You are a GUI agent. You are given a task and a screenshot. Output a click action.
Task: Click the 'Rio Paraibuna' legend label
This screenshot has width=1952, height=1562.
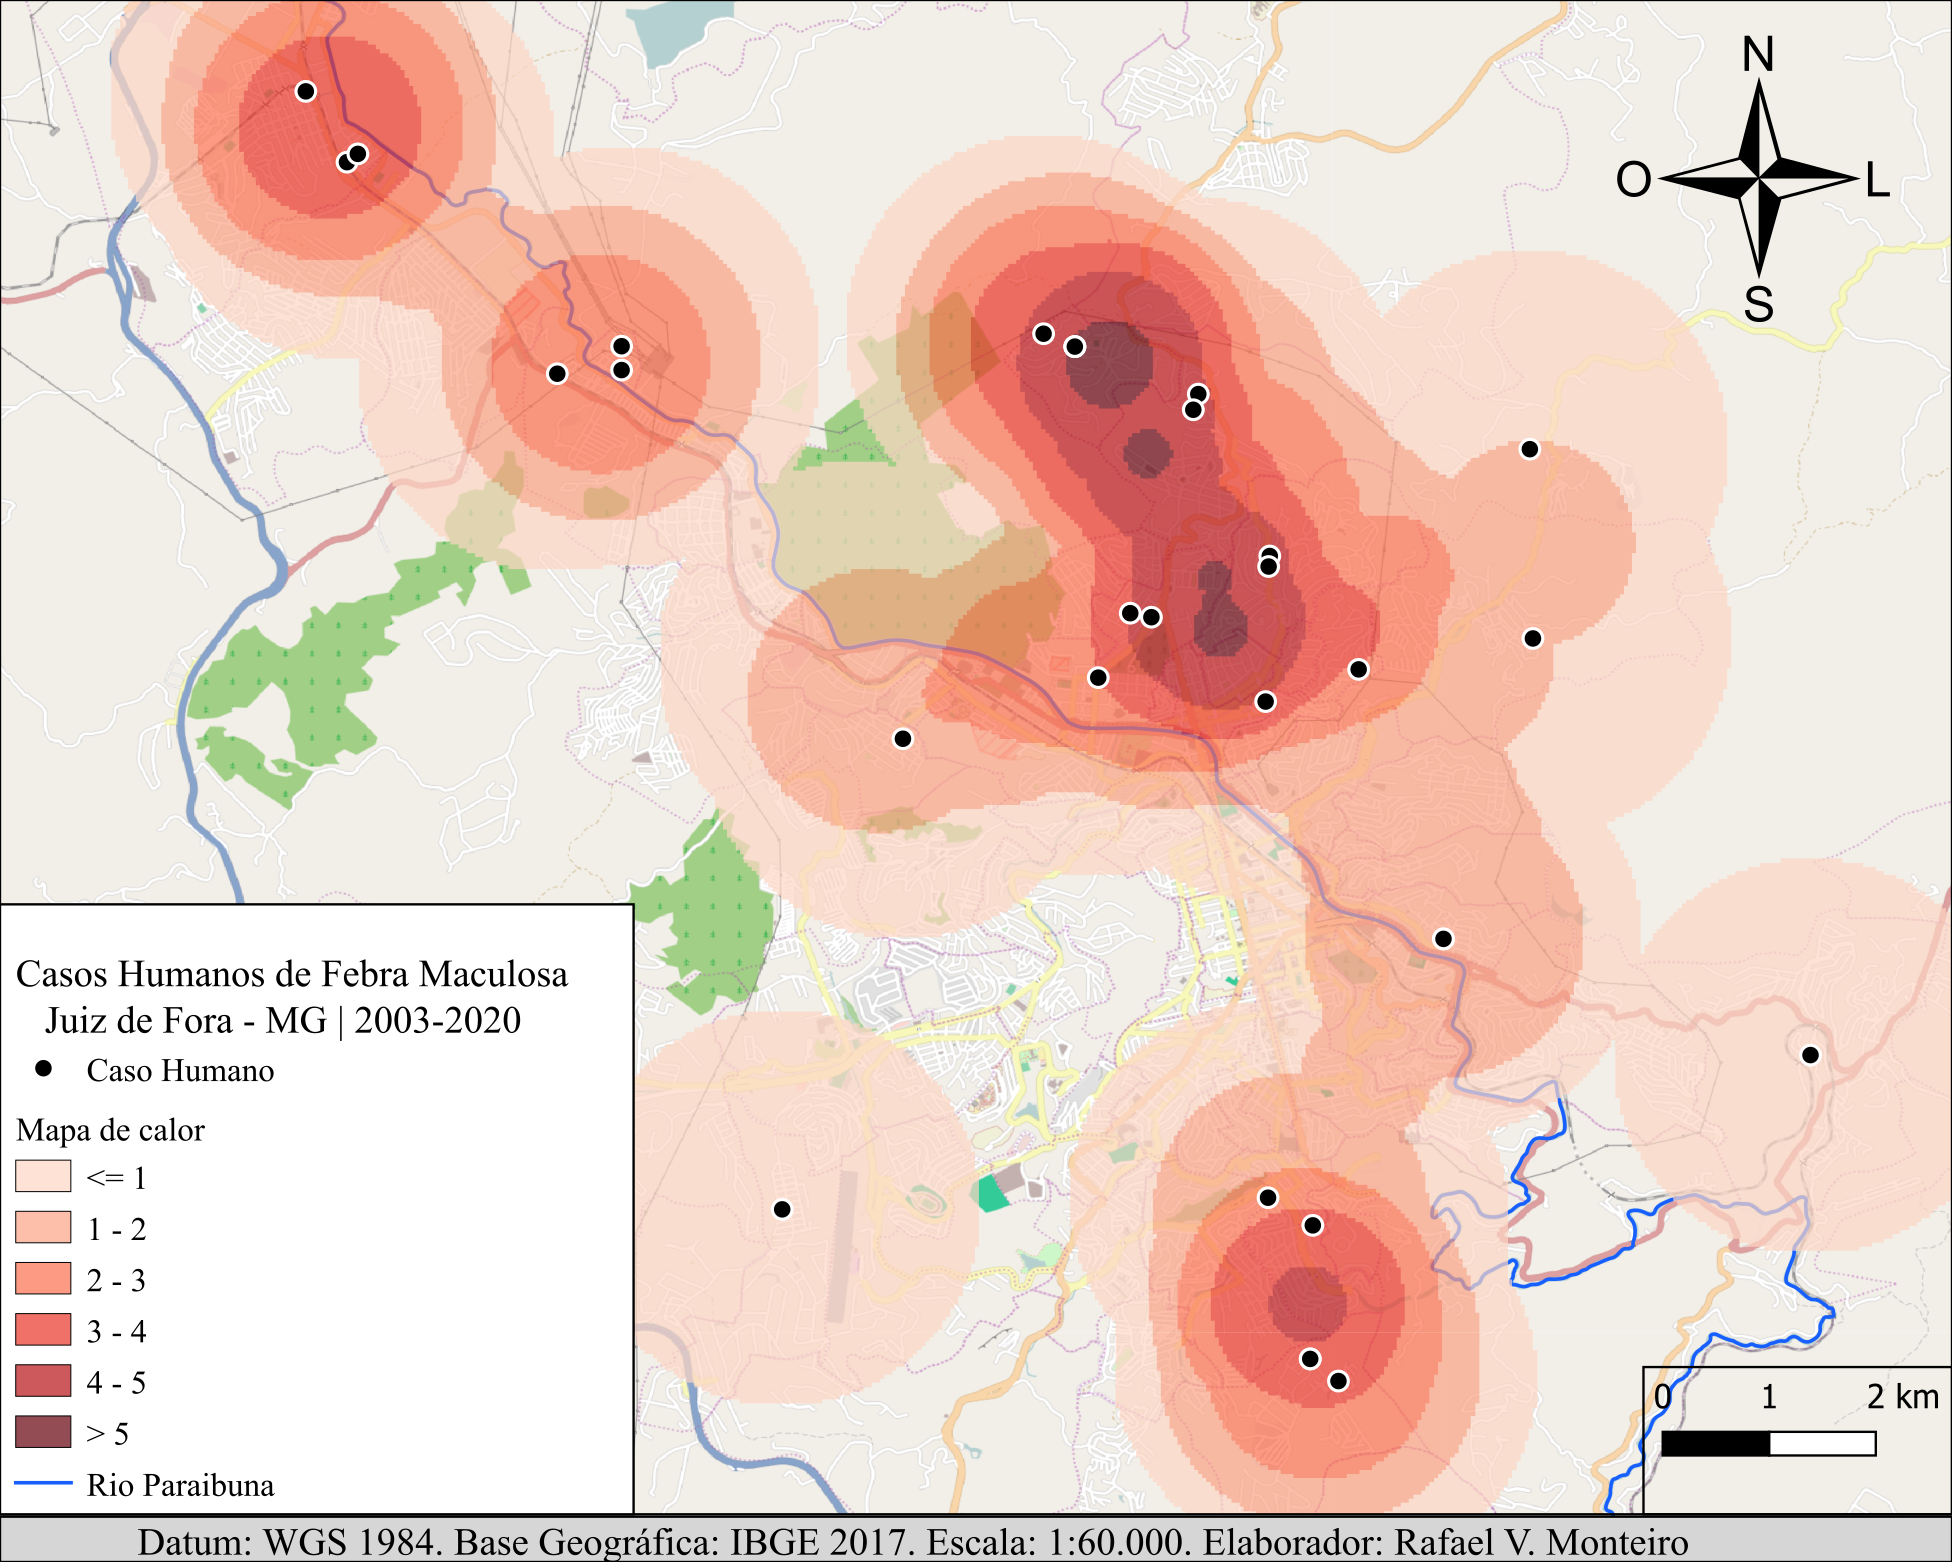tap(180, 1485)
